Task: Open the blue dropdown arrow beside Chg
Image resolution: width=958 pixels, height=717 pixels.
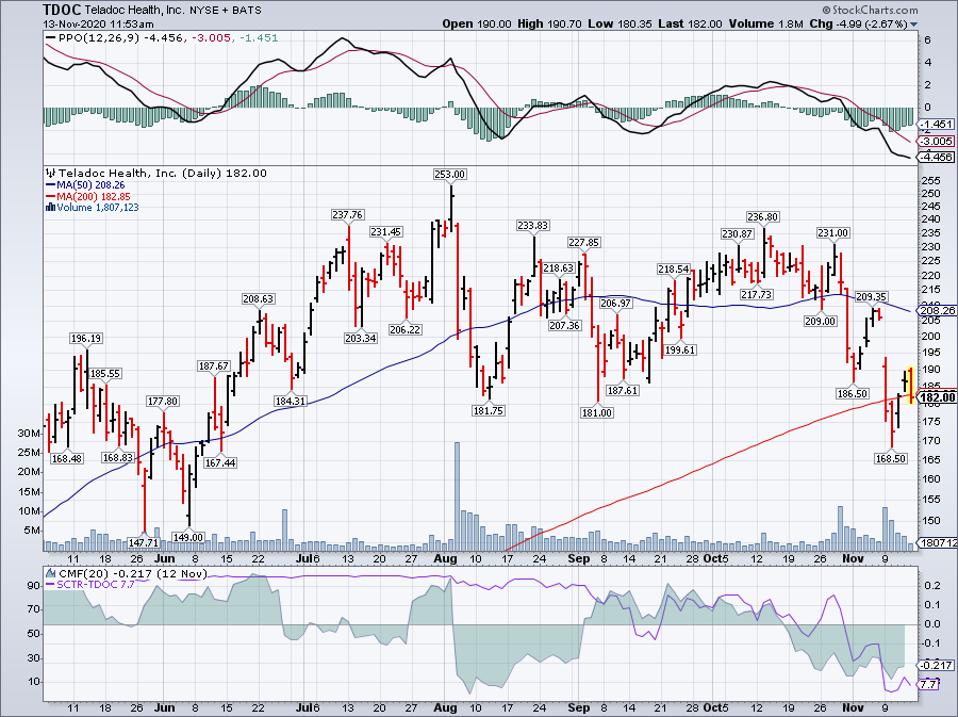Action: [x=914, y=25]
